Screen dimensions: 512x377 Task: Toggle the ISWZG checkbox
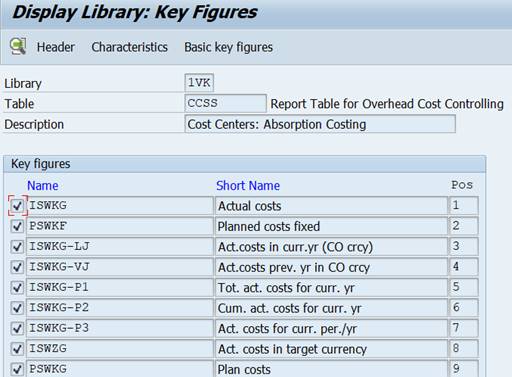[x=17, y=349]
